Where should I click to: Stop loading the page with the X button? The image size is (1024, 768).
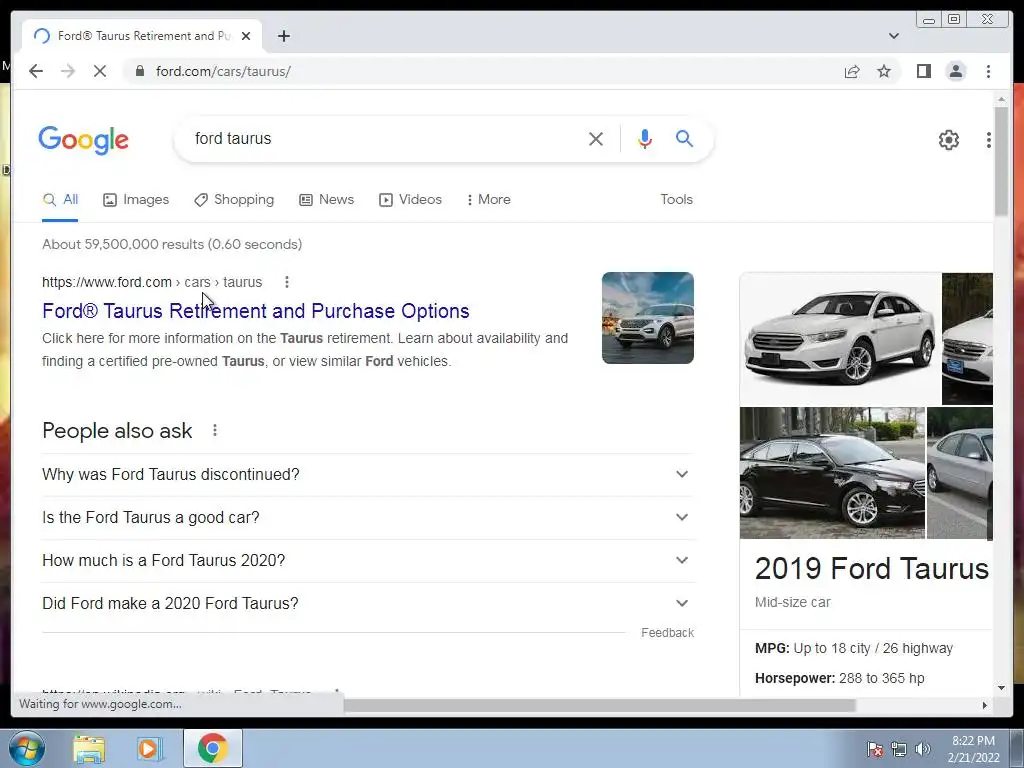coord(100,71)
